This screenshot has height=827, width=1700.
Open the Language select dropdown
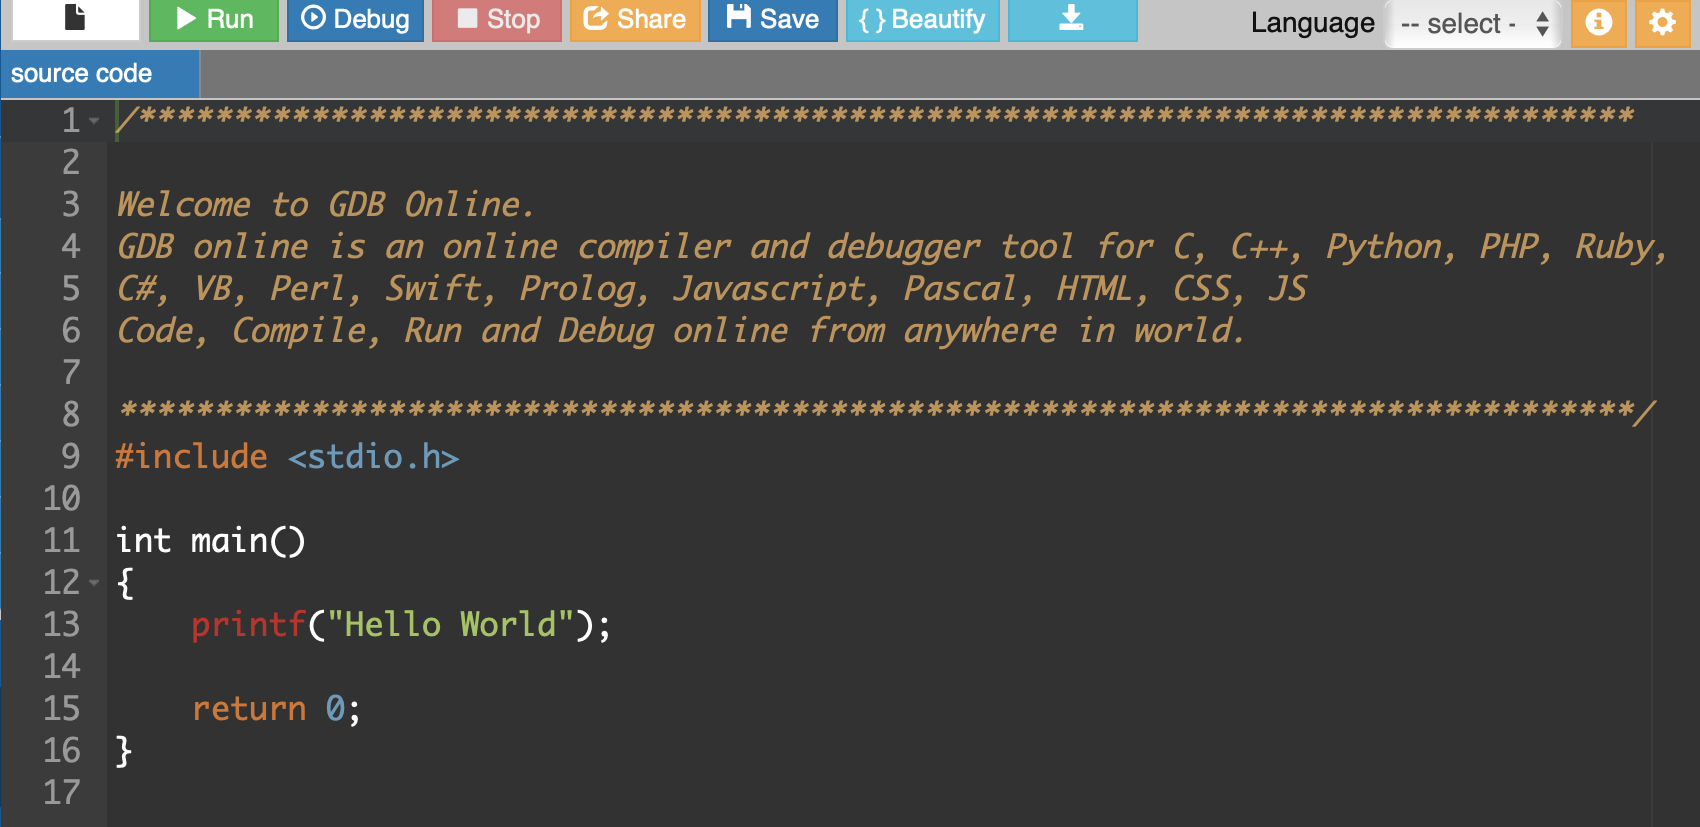[1474, 23]
